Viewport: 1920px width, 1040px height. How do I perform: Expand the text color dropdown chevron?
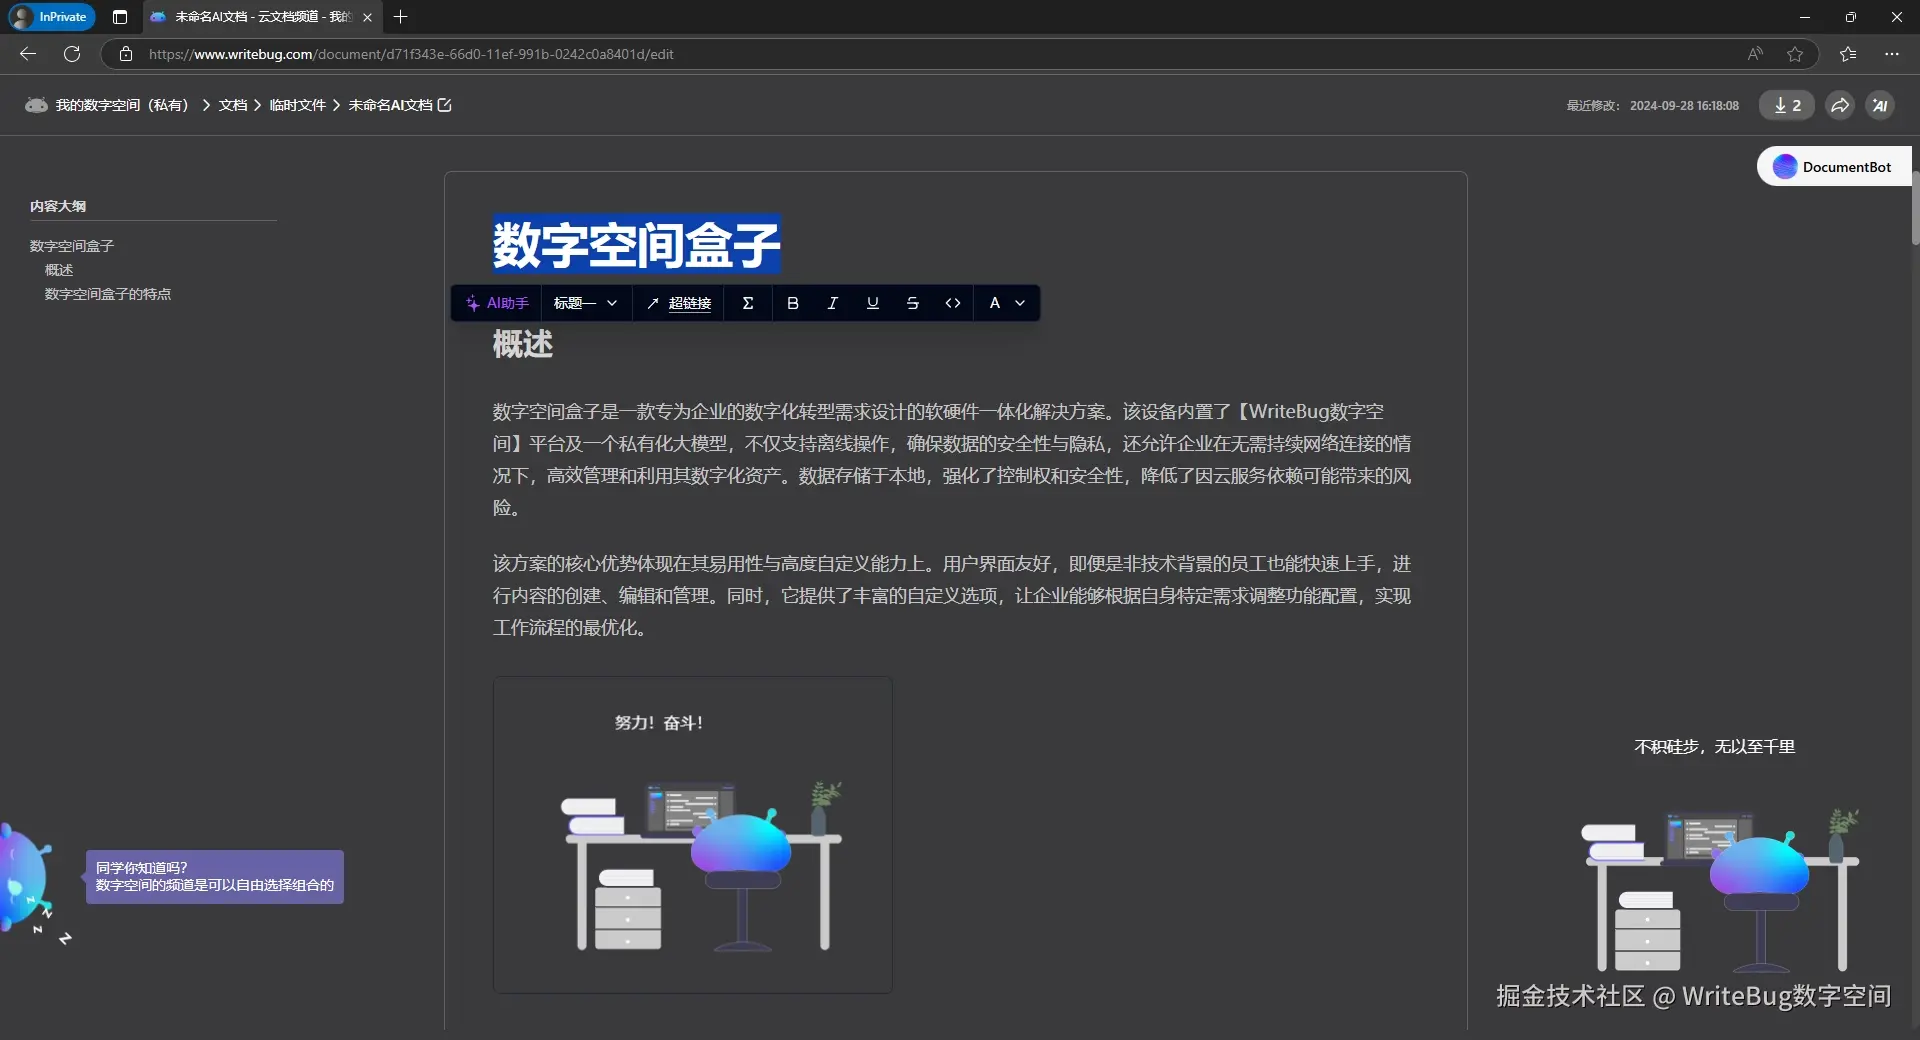coord(1021,303)
